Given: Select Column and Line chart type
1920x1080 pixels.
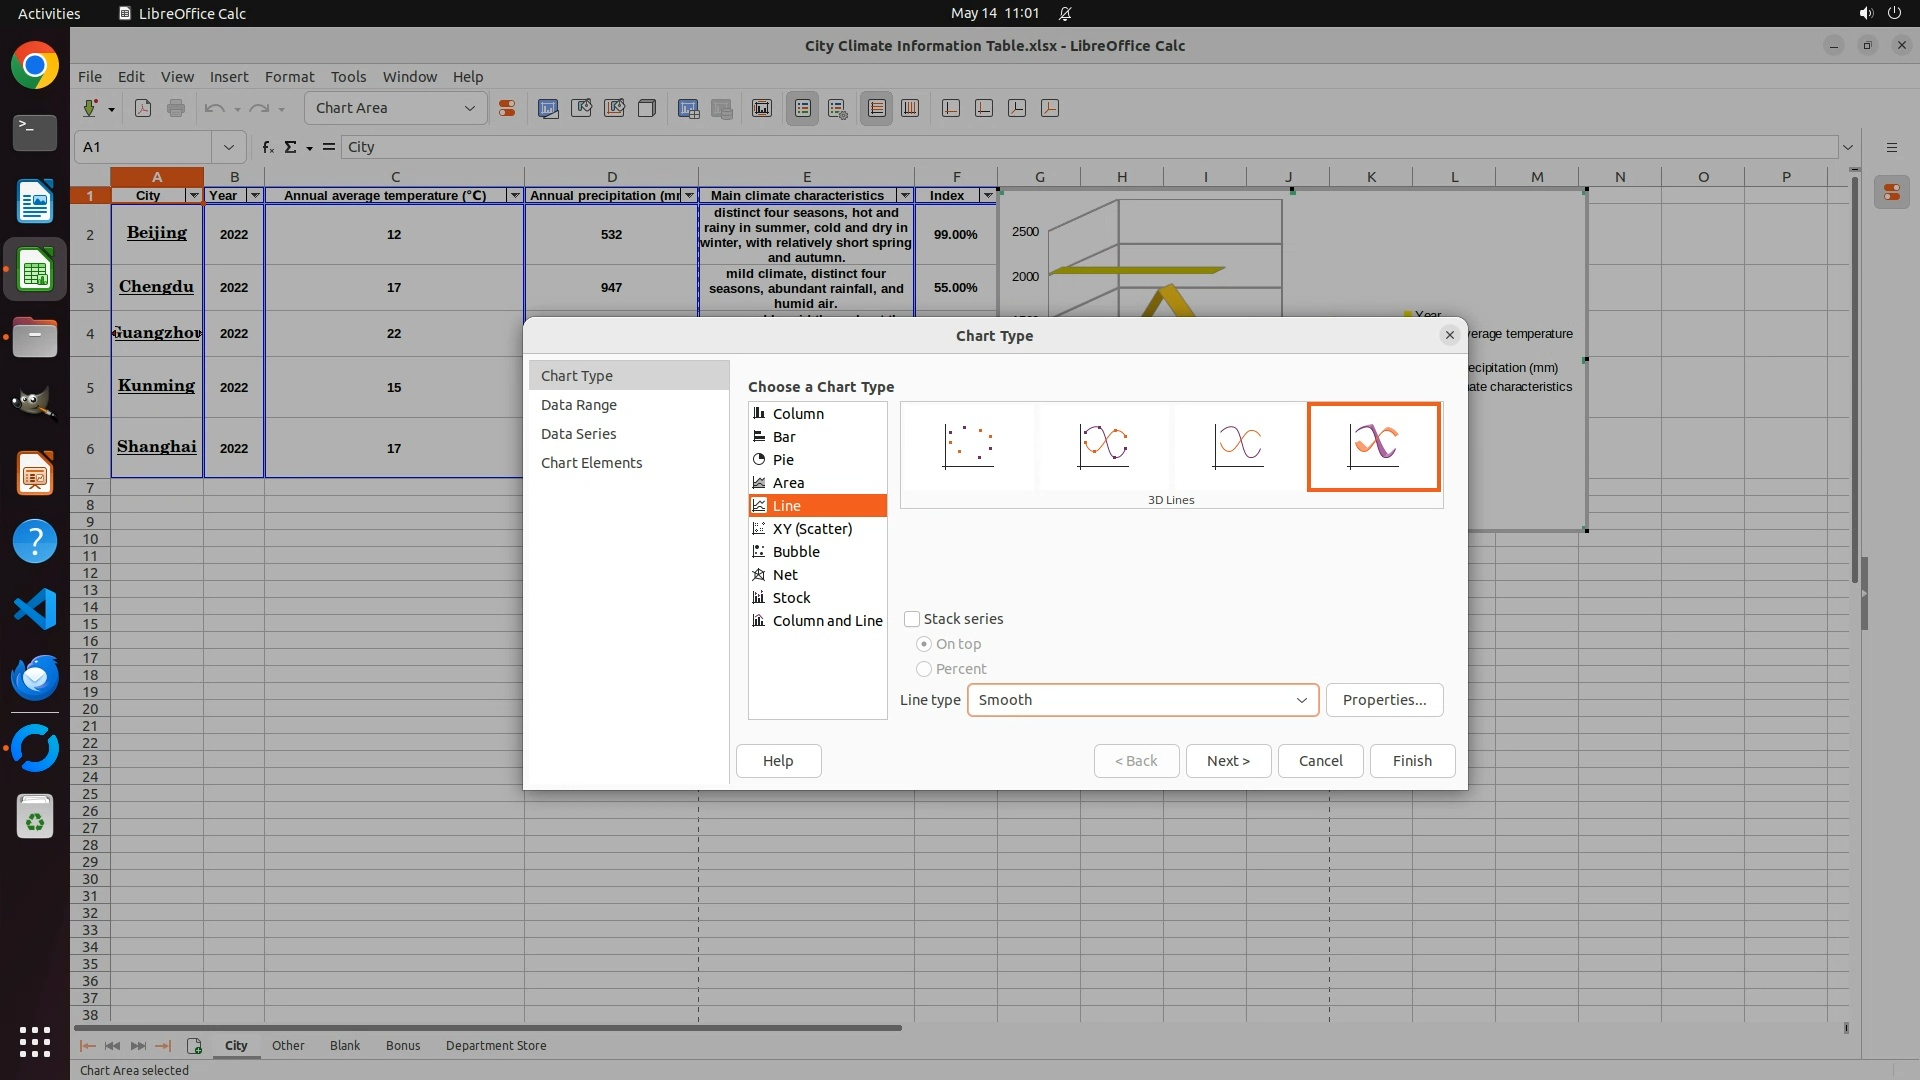Looking at the screenshot, I should 827,621.
